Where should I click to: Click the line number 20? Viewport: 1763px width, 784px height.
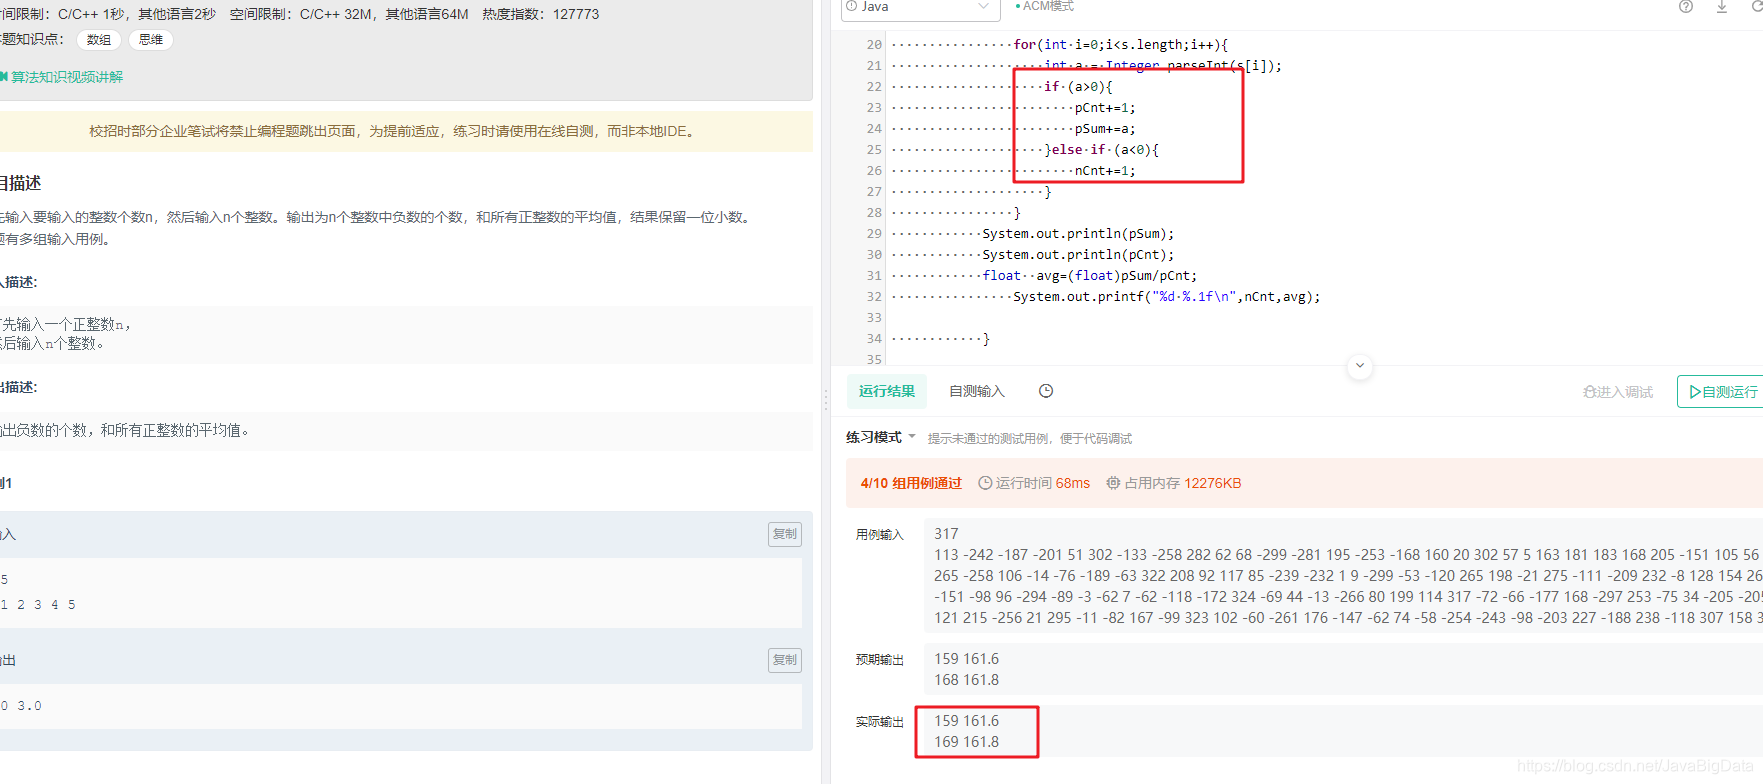(x=874, y=45)
